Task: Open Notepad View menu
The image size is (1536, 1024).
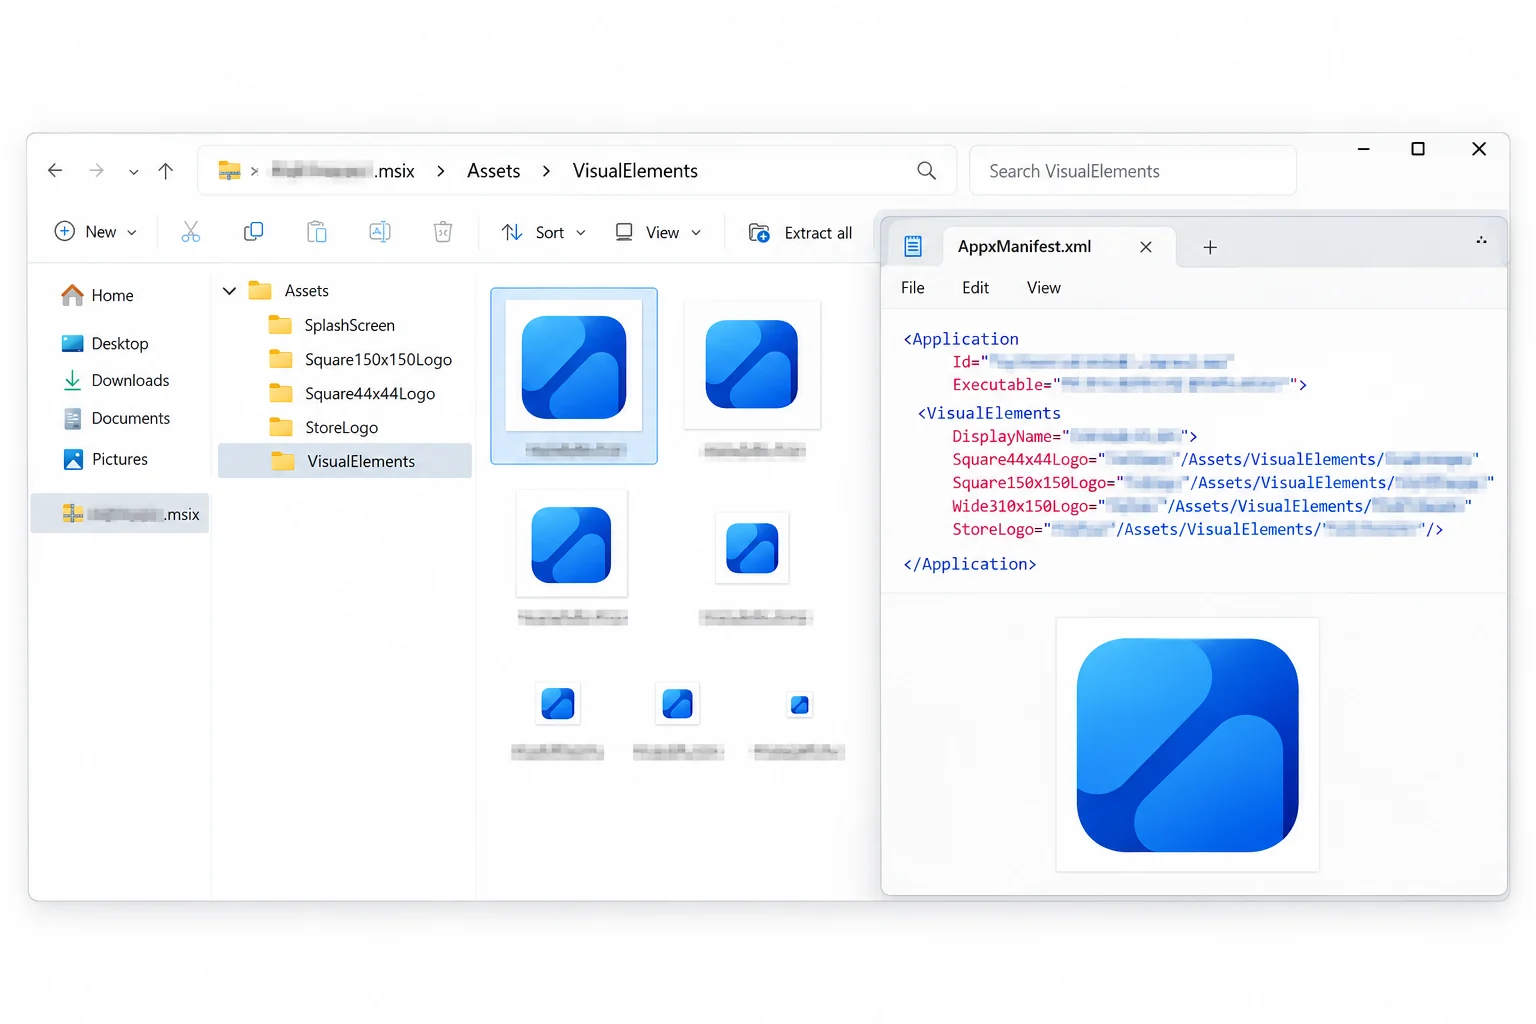Action: pos(1044,288)
